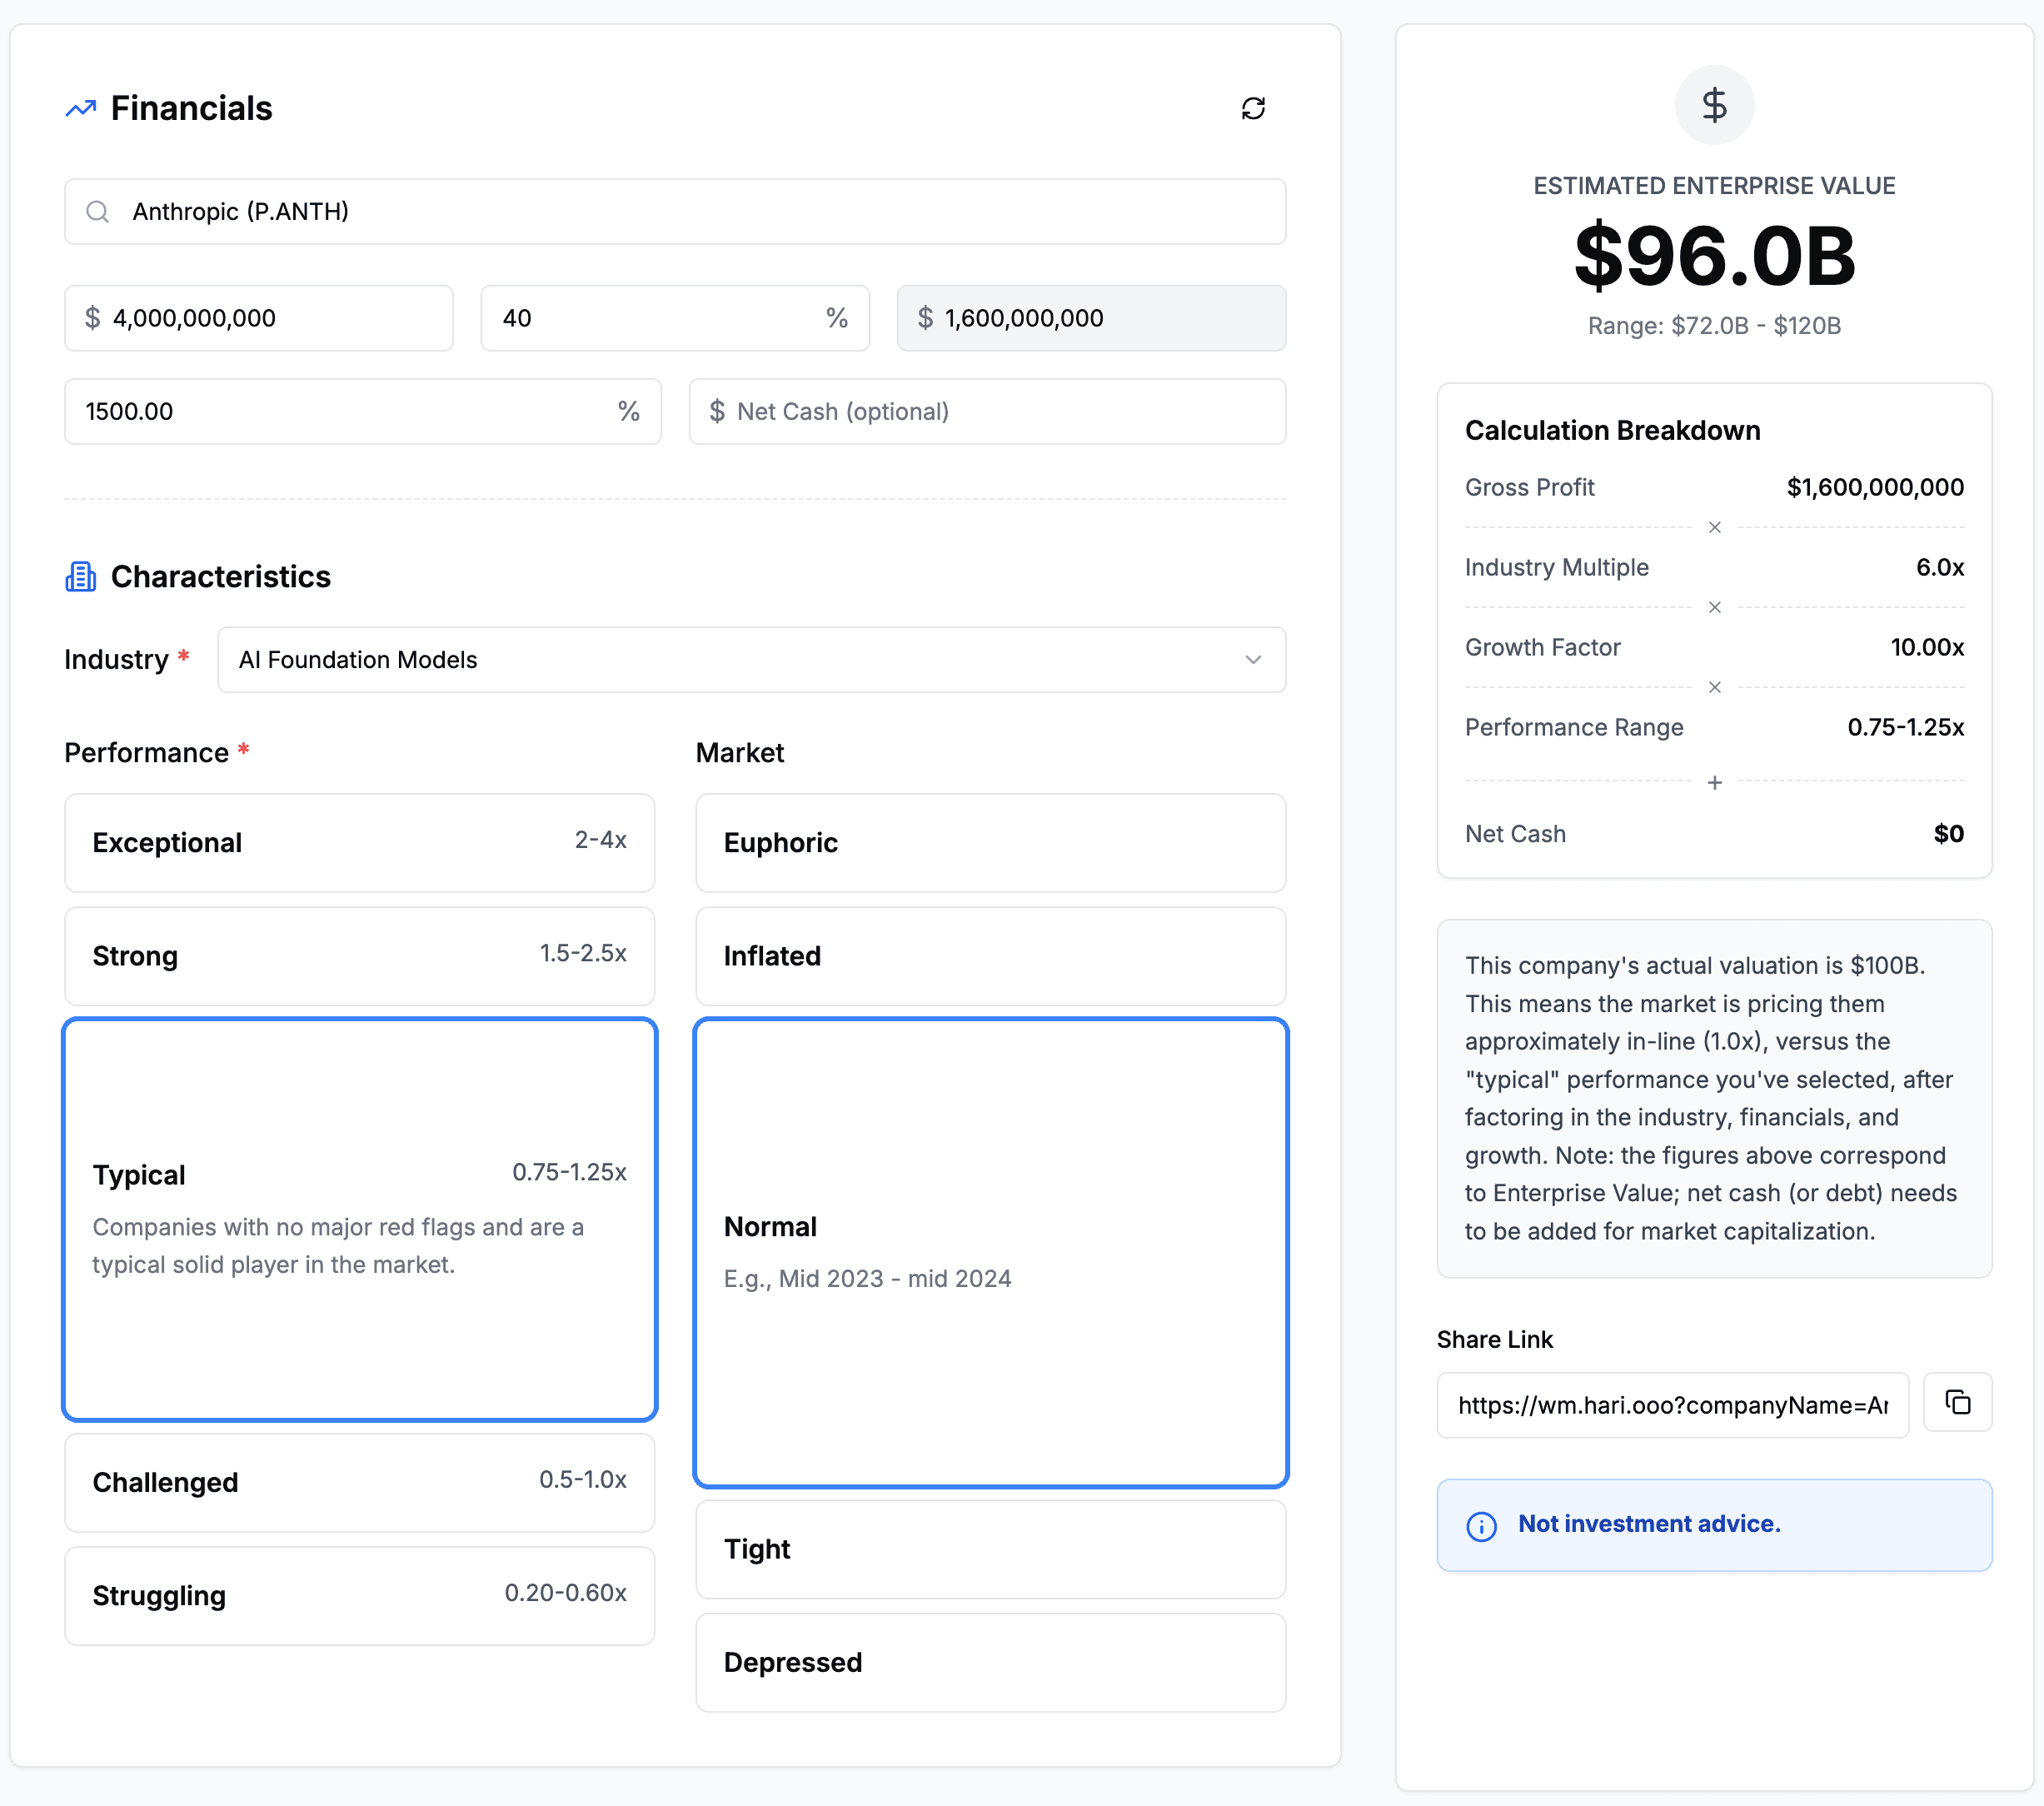Click the search magnifier icon in company field
The height and width of the screenshot is (1806, 2044).
[x=97, y=212]
